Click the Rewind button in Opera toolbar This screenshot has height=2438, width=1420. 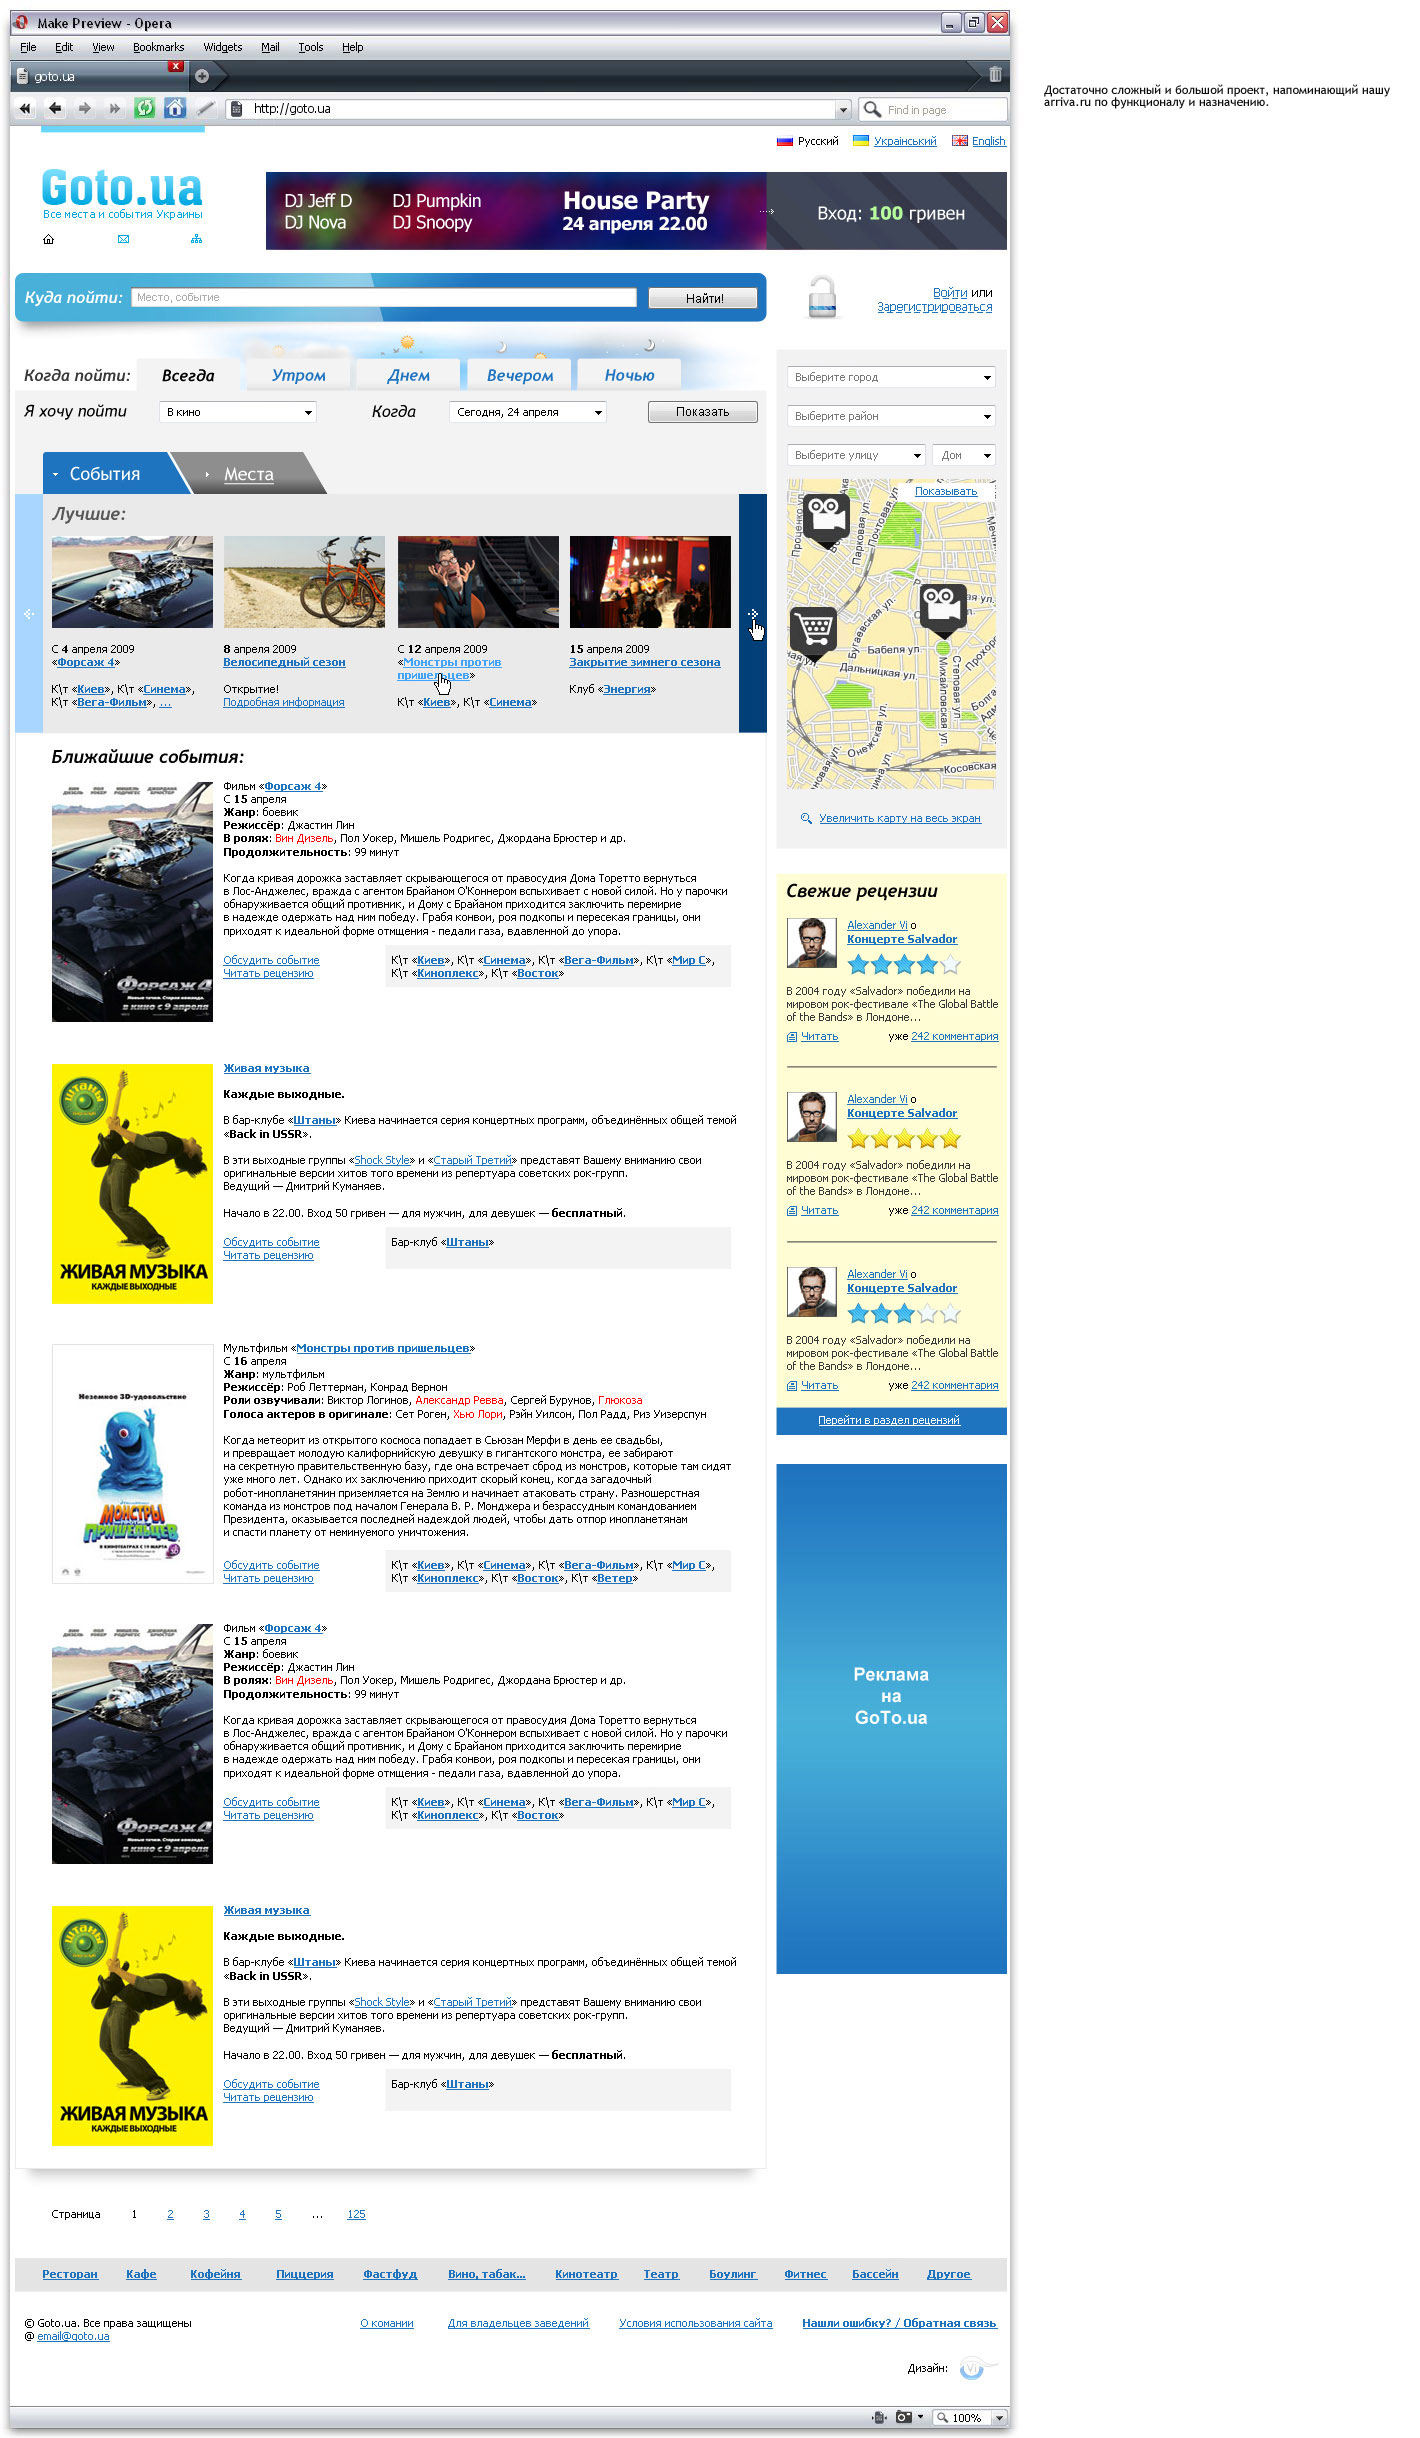click(25, 109)
